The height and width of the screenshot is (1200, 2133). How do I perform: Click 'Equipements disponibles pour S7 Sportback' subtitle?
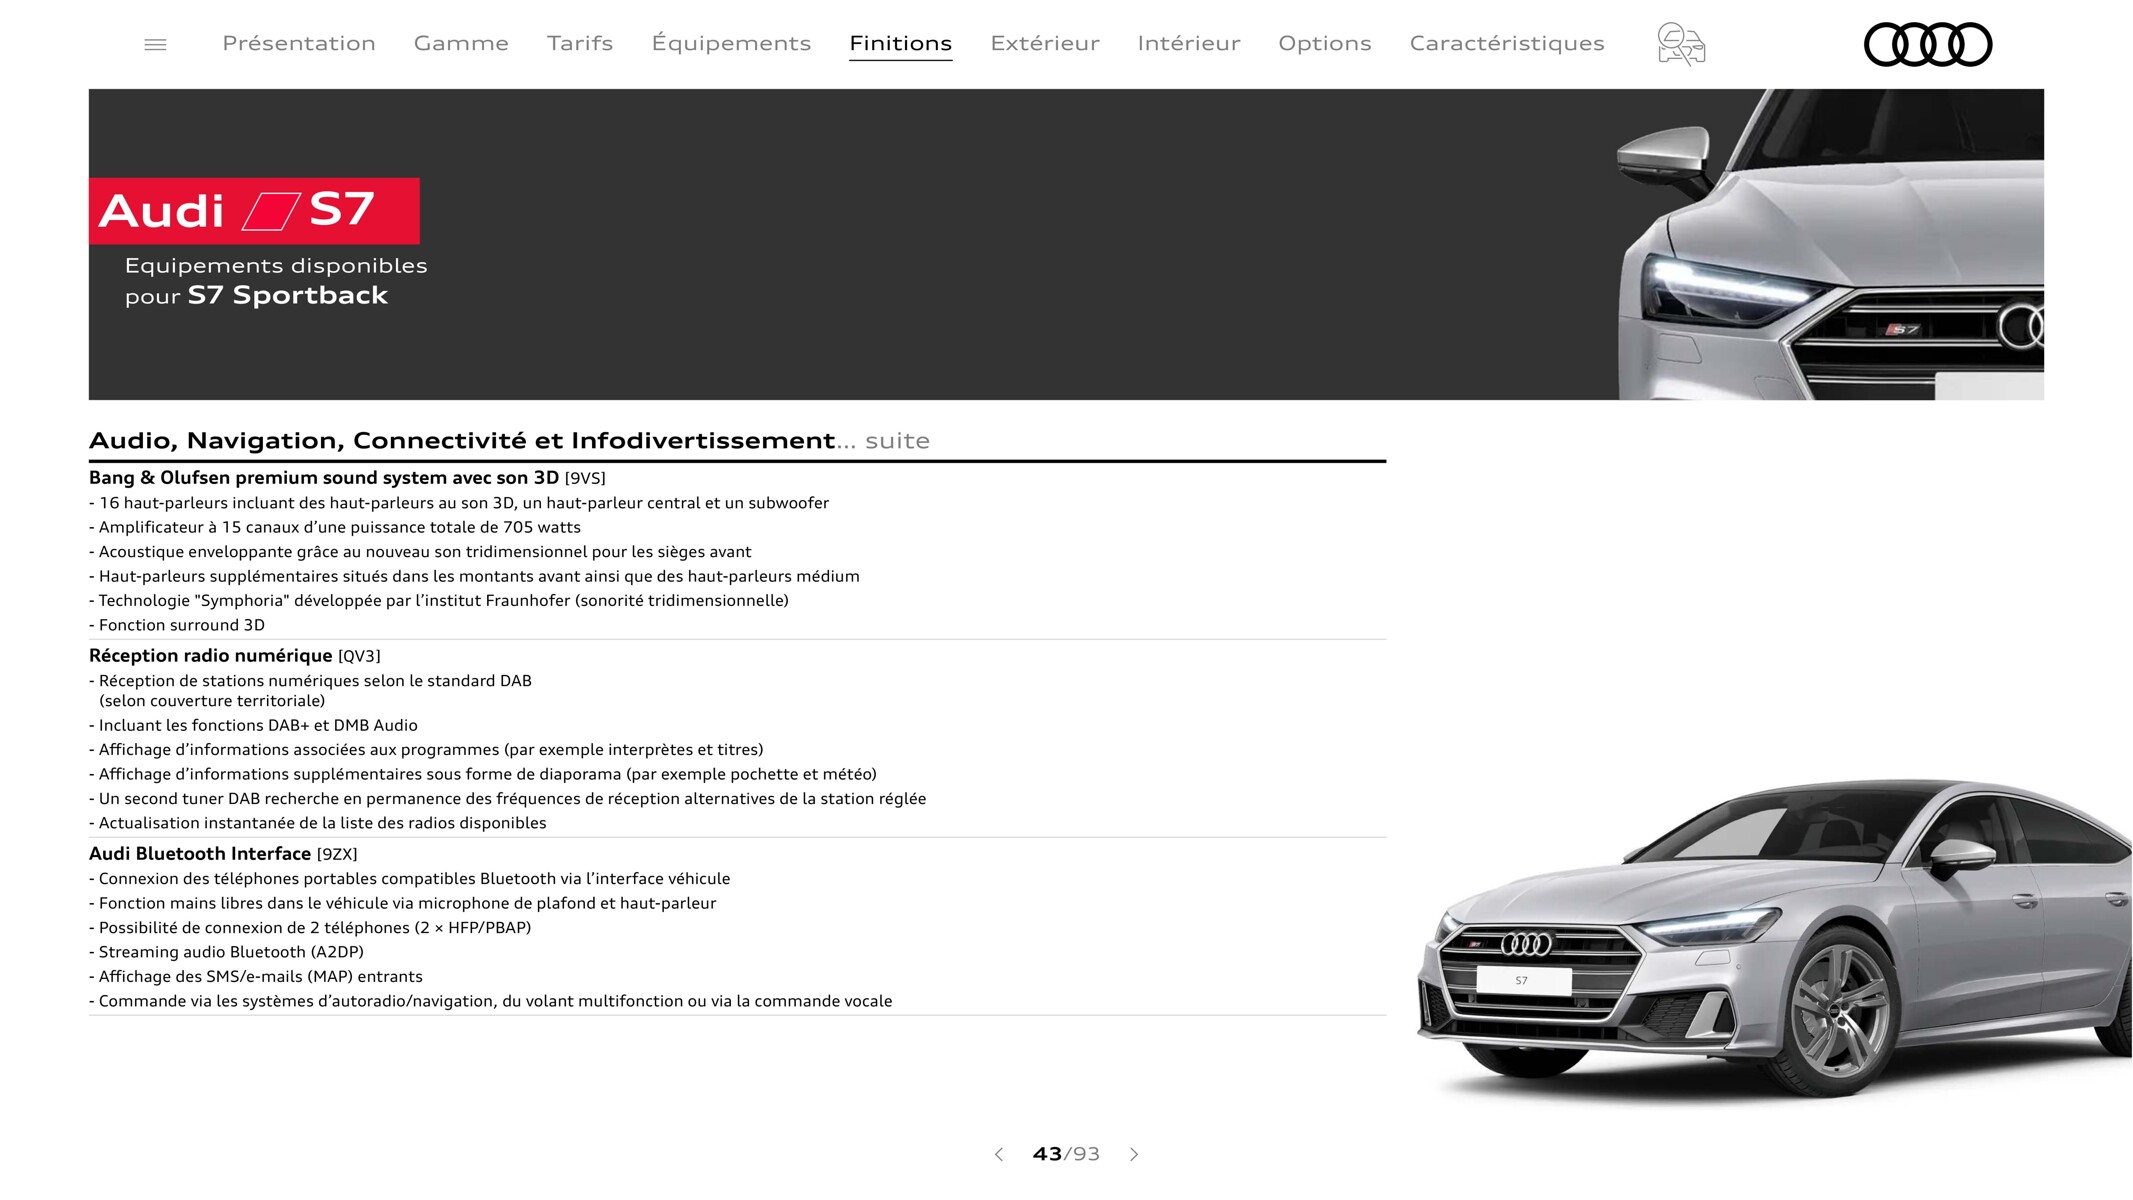click(276, 281)
